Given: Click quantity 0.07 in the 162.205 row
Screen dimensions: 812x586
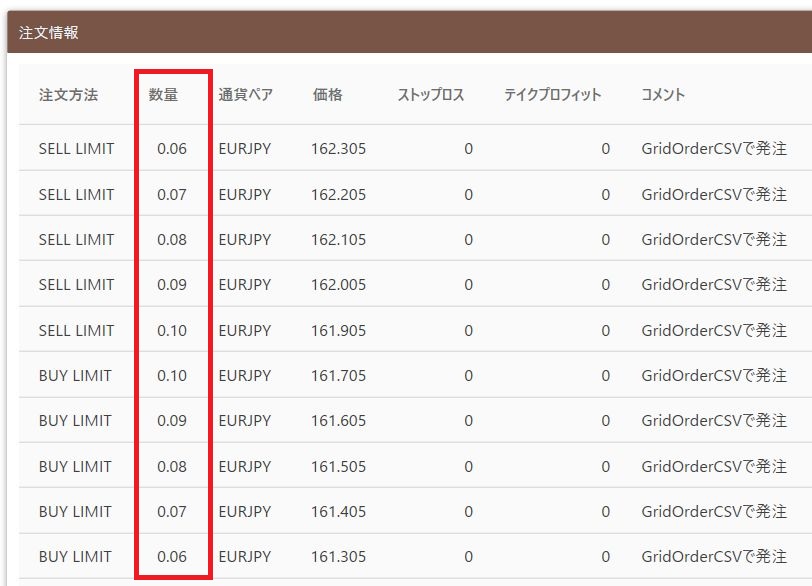Looking at the screenshot, I should click(x=172, y=195).
